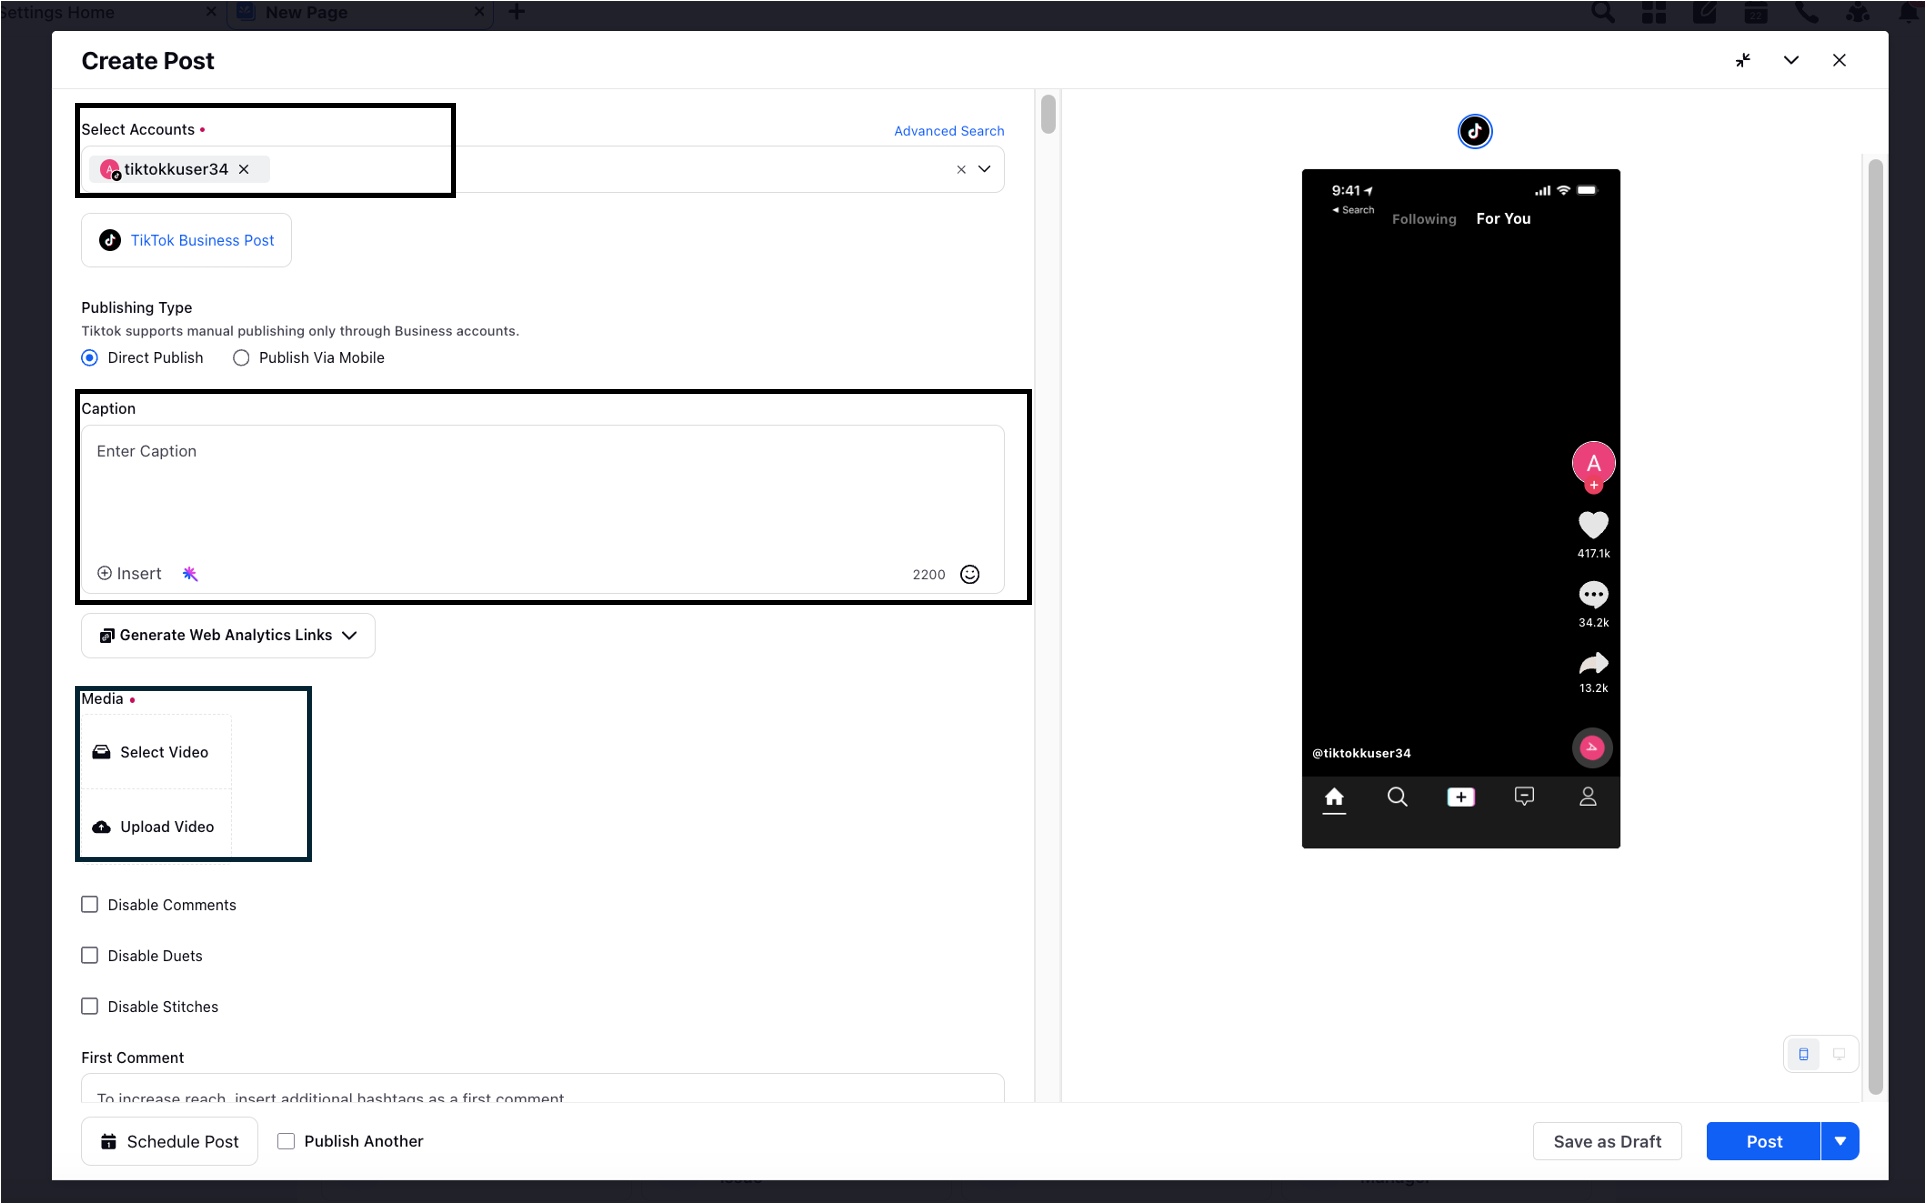Choose Upload Video media option
This screenshot has width=1926, height=1204.
(x=156, y=827)
